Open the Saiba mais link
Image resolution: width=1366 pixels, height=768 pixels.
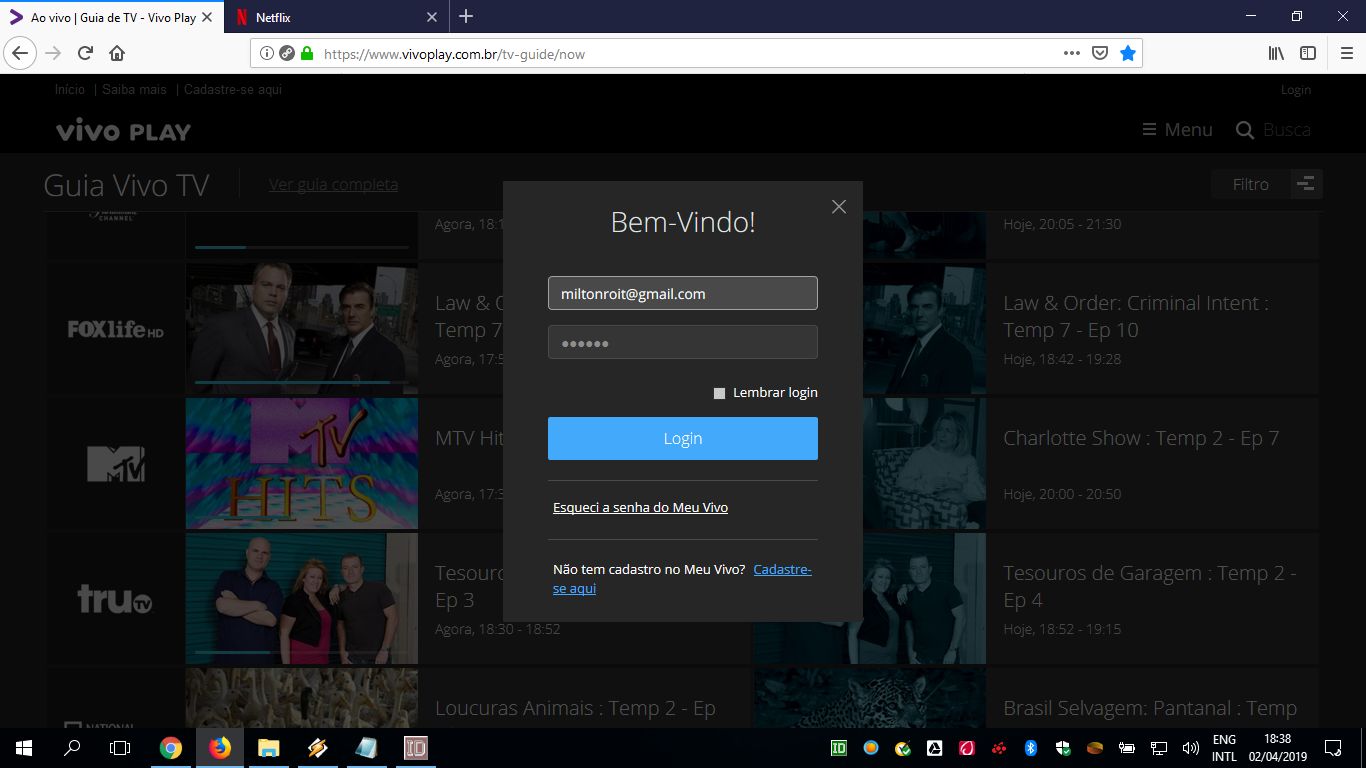[x=134, y=90]
